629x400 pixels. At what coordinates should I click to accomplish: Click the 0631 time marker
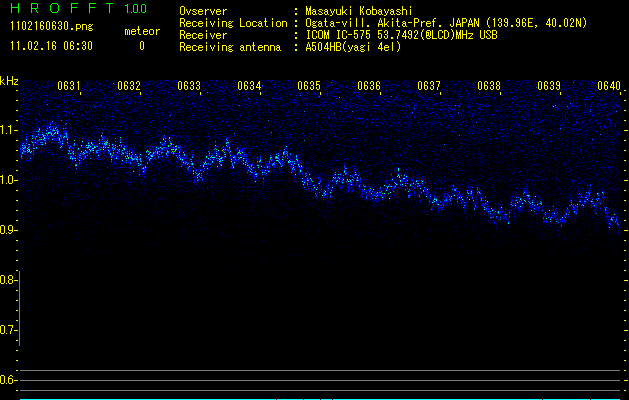coord(70,87)
